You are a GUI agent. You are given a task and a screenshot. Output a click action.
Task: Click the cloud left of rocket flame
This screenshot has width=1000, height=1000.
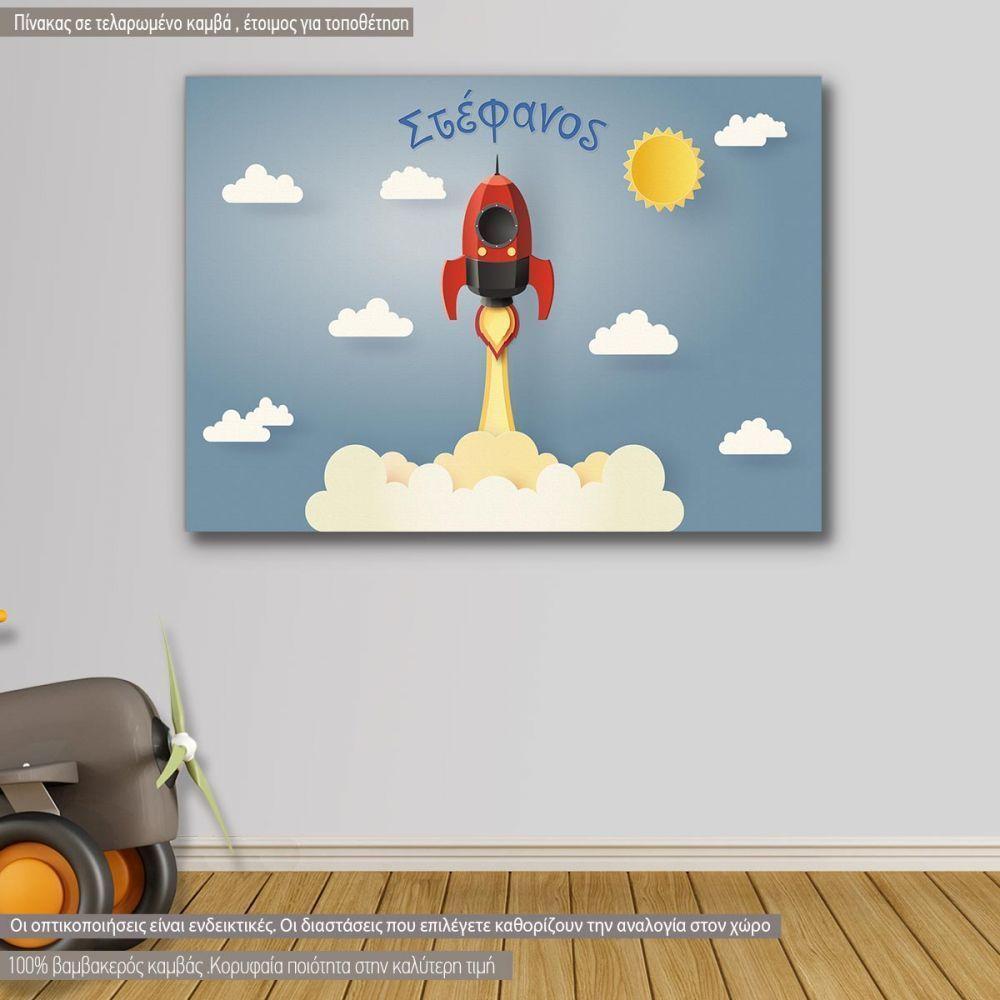click(x=371, y=320)
